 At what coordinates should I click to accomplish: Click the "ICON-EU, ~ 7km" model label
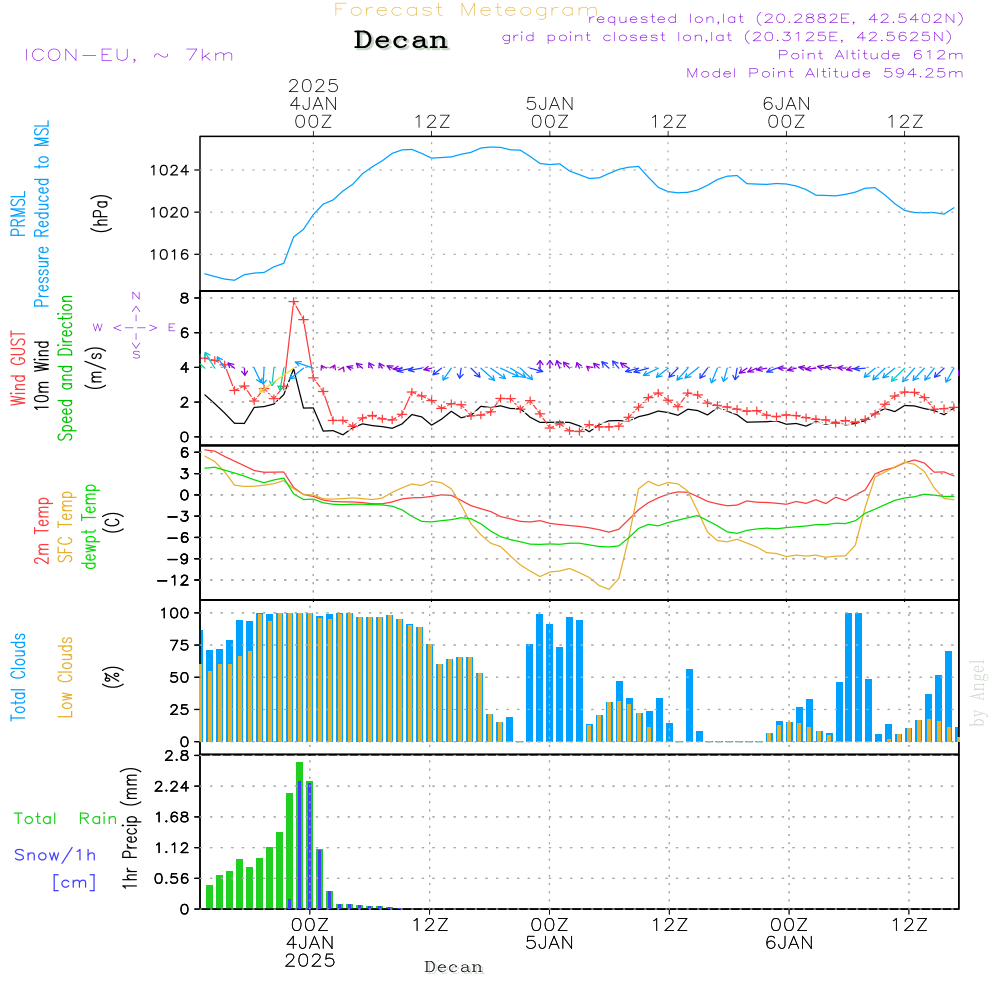[129, 55]
